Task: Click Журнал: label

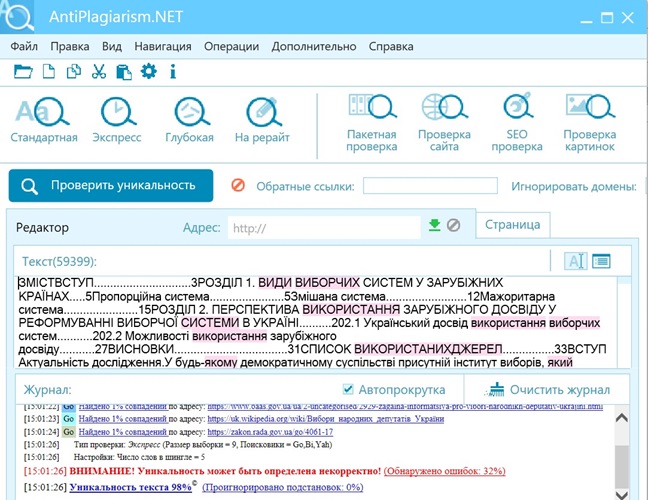Action: 47,390
